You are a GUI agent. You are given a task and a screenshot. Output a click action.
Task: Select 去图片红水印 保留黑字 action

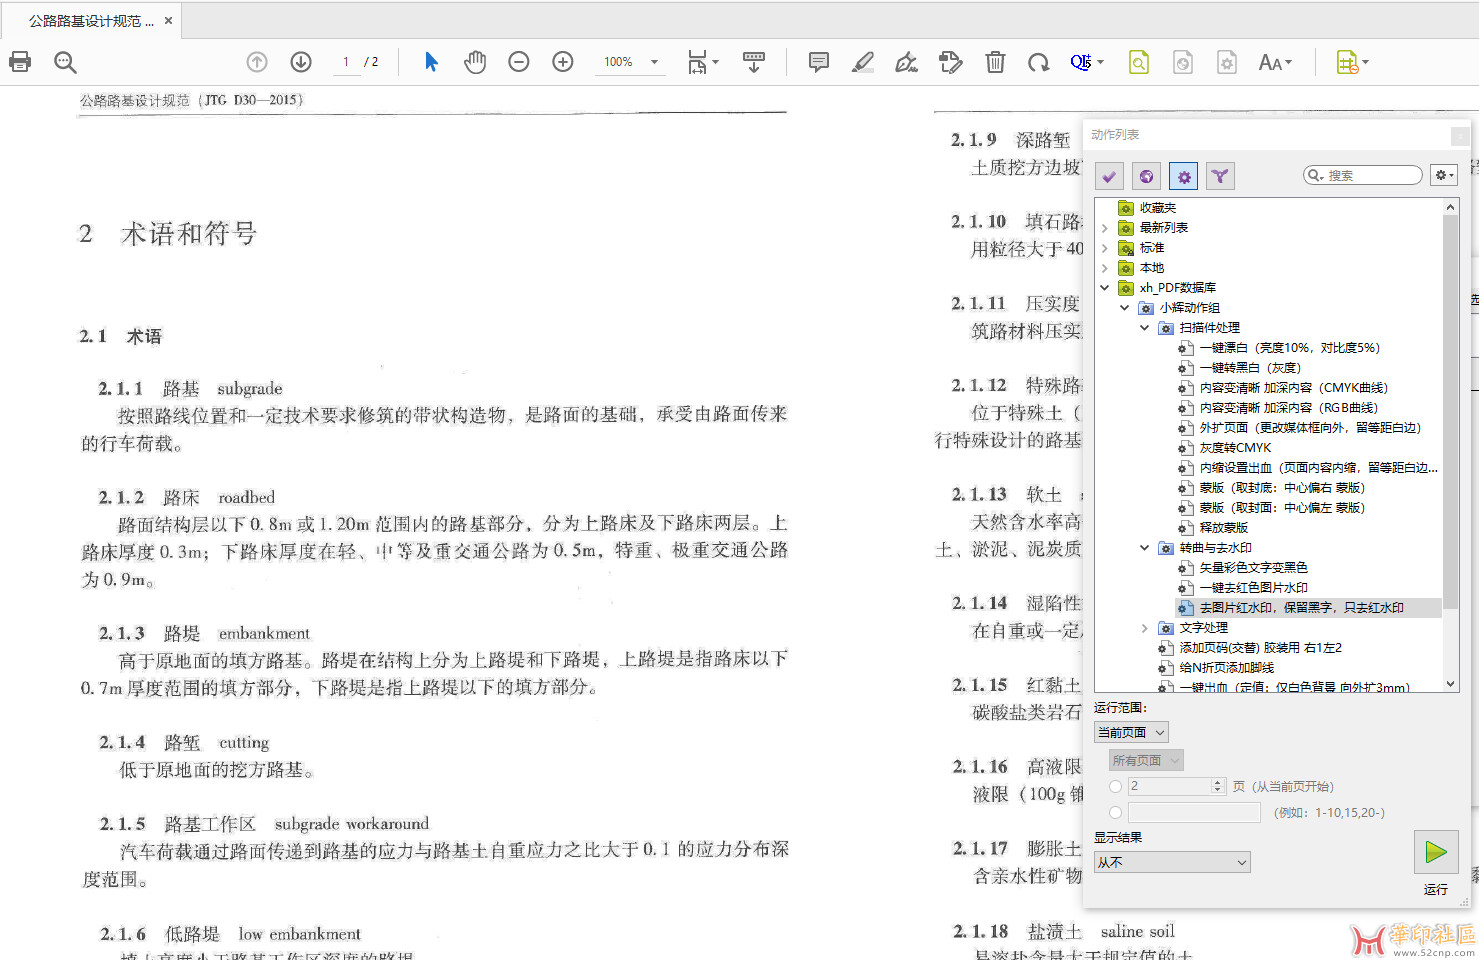(1301, 608)
